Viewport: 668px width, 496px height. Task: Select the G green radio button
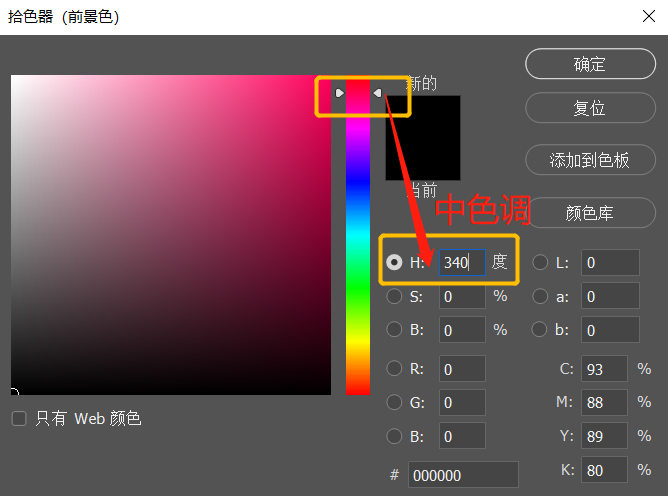click(394, 402)
